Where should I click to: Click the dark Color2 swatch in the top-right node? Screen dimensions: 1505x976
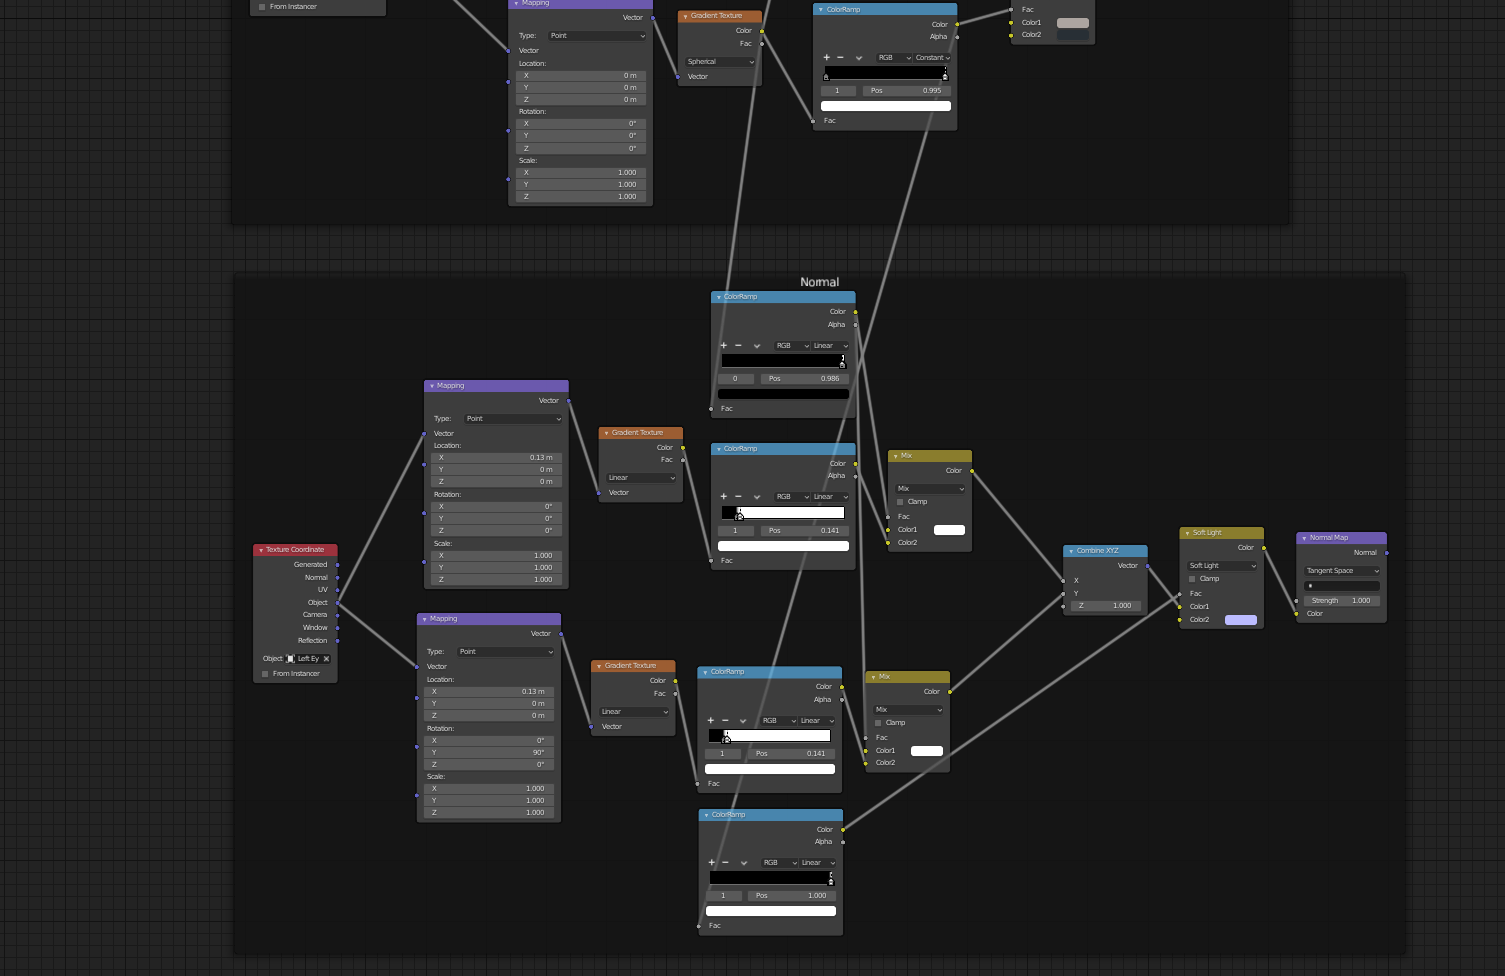(x=1073, y=35)
